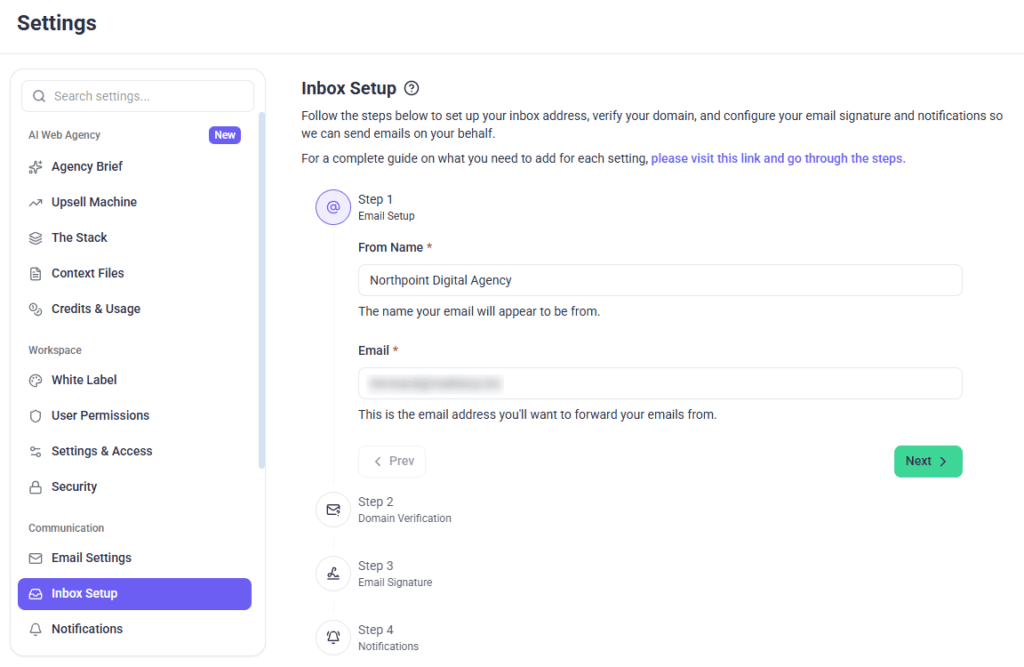Open the Step 2 Domain Verification icon
Image resolution: width=1024 pixels, height=667 pixels.
click(x=333, y=510)
